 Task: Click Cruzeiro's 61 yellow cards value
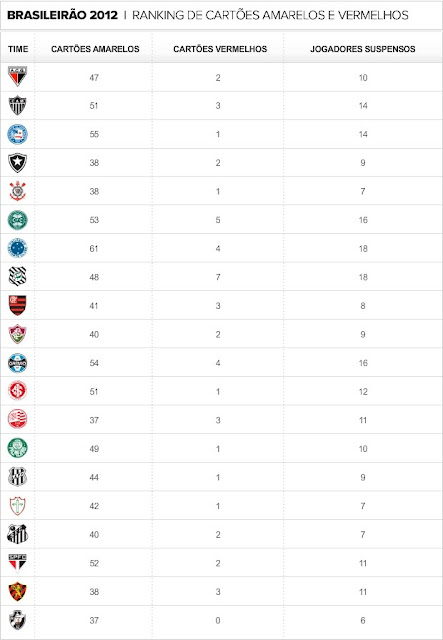(x=94, y=249)
